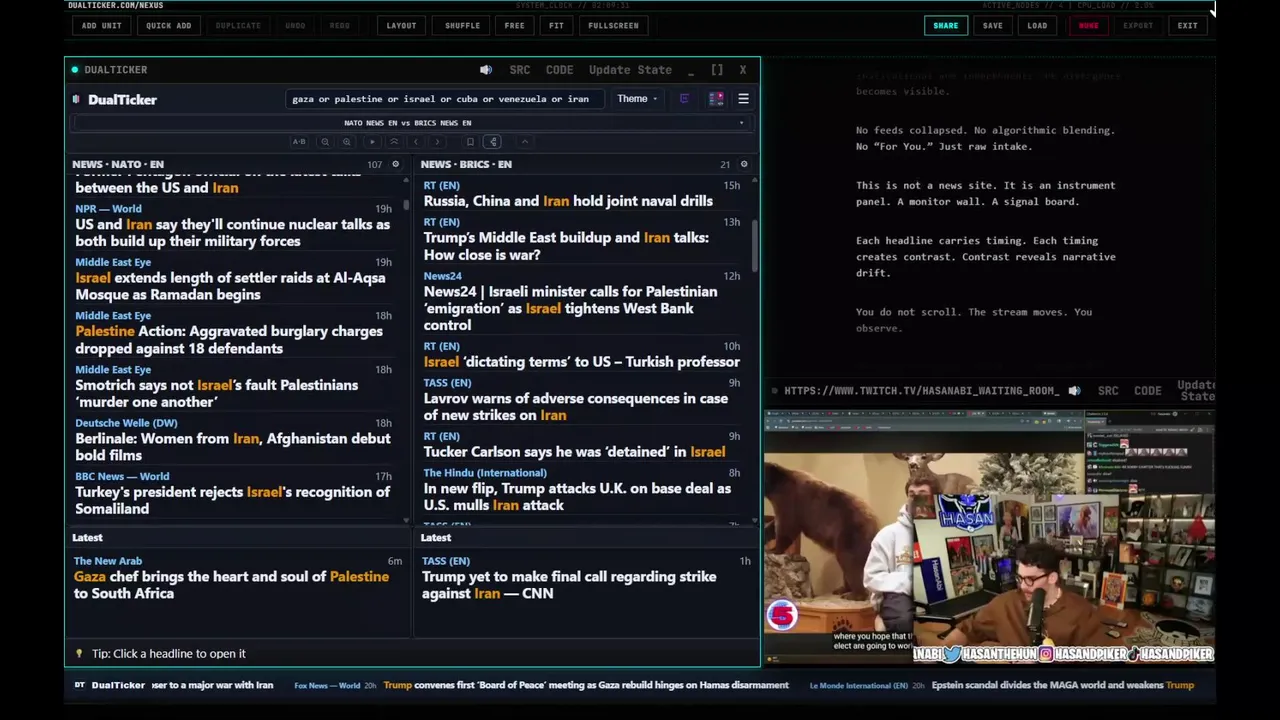This screenshot has width=1280, height=720.
Task: Click the 5 channel badge on stream
Action: coord(782,615)
